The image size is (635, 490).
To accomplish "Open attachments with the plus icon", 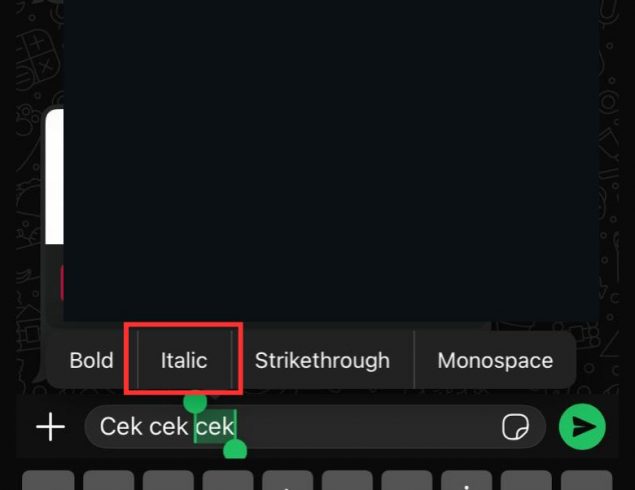I will click(x=50, y=427).
